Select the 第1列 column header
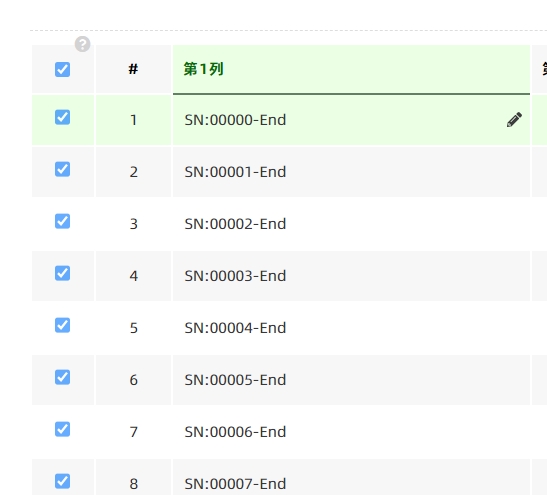The height and width of the screenshot is (495, 547). click(x=351, y=69)
